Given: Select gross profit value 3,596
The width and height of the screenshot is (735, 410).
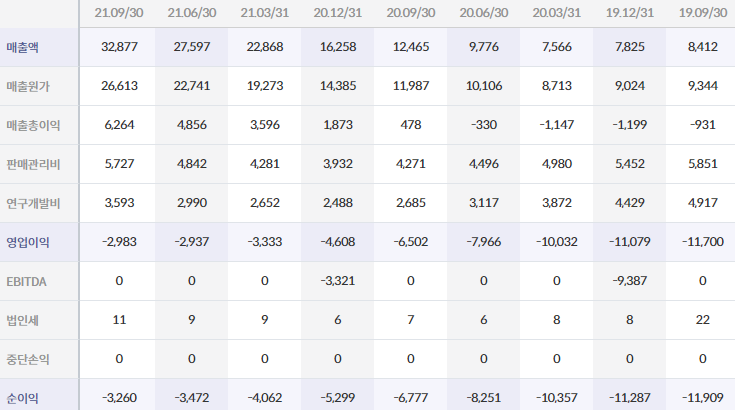Looking at the screenshot, I should pos(265,125).
